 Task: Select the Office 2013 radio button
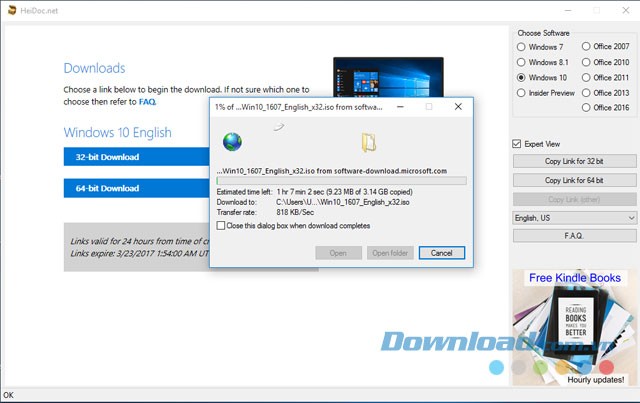(x=586, y=93)
